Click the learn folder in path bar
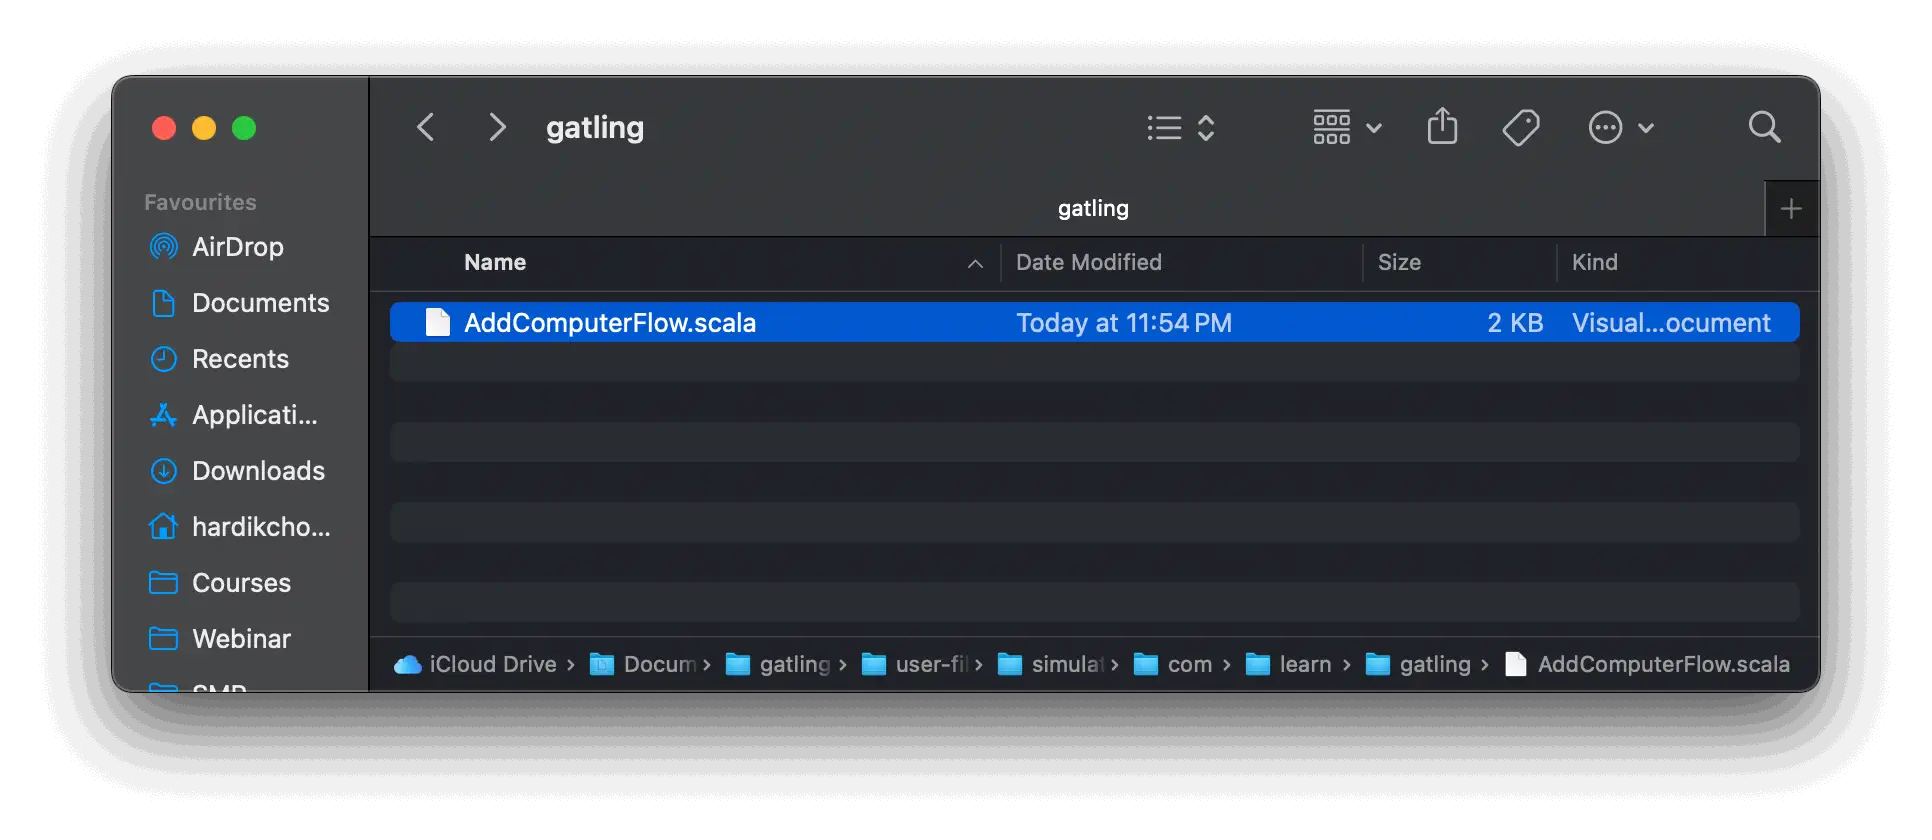 tap(1288, 664)
